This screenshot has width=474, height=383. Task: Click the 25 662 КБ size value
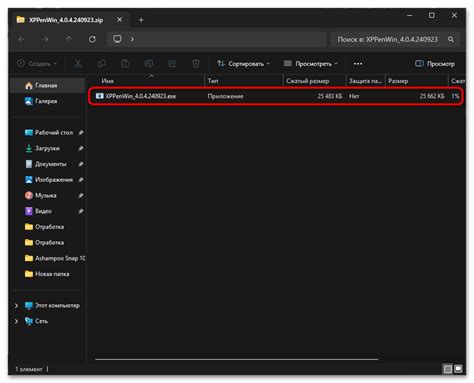tap(432, 96)
